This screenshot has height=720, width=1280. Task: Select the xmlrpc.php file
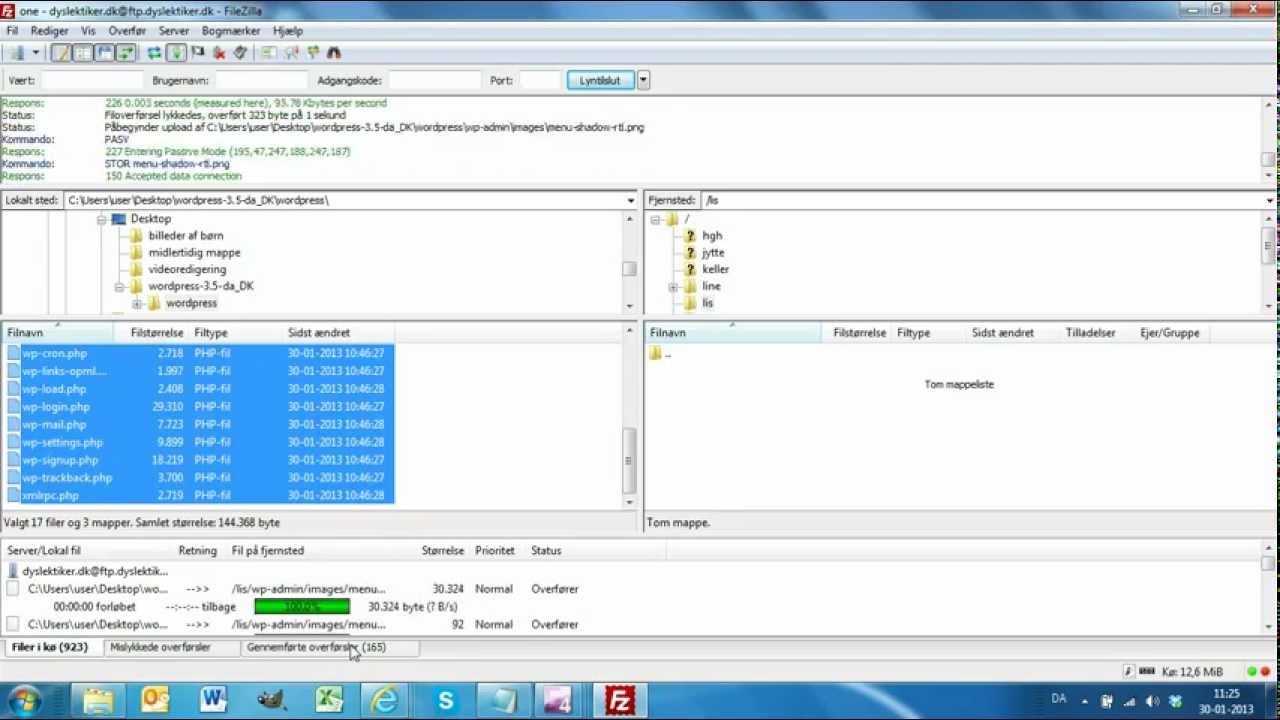(50, 496)
